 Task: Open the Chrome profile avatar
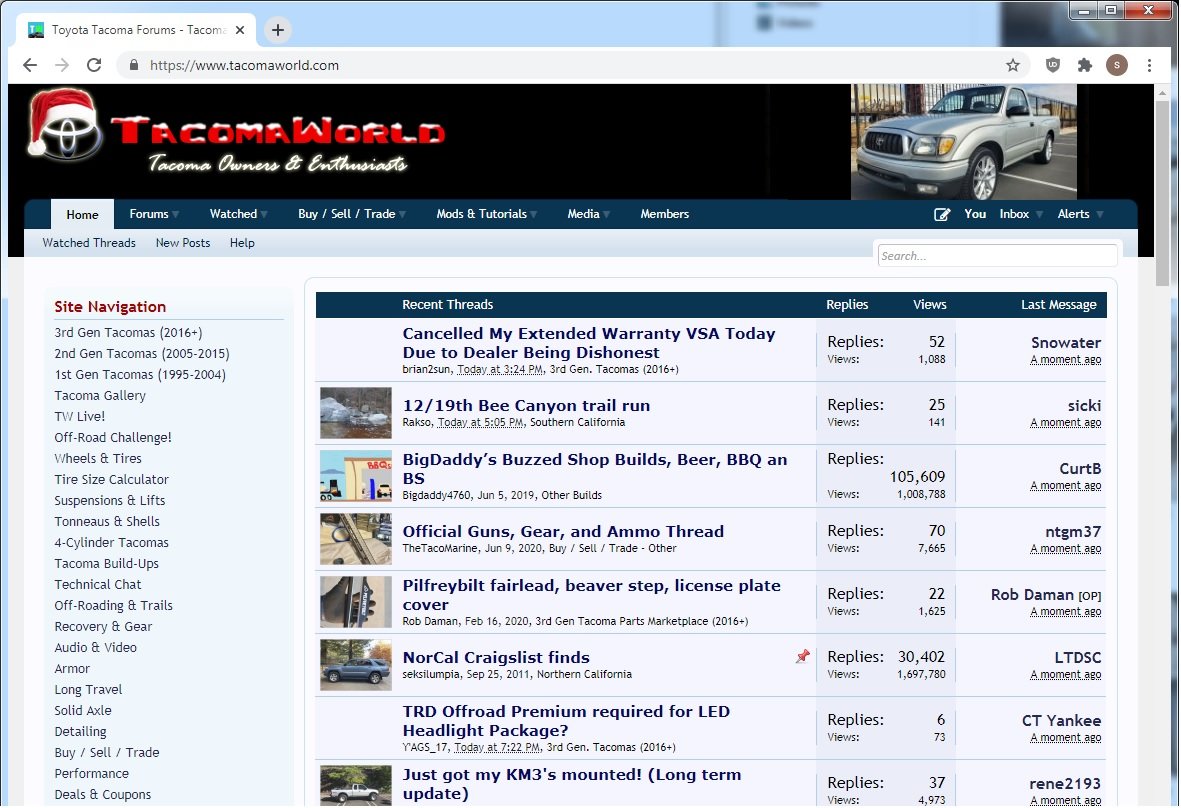pyautogui.click(x=1117, y=66)
